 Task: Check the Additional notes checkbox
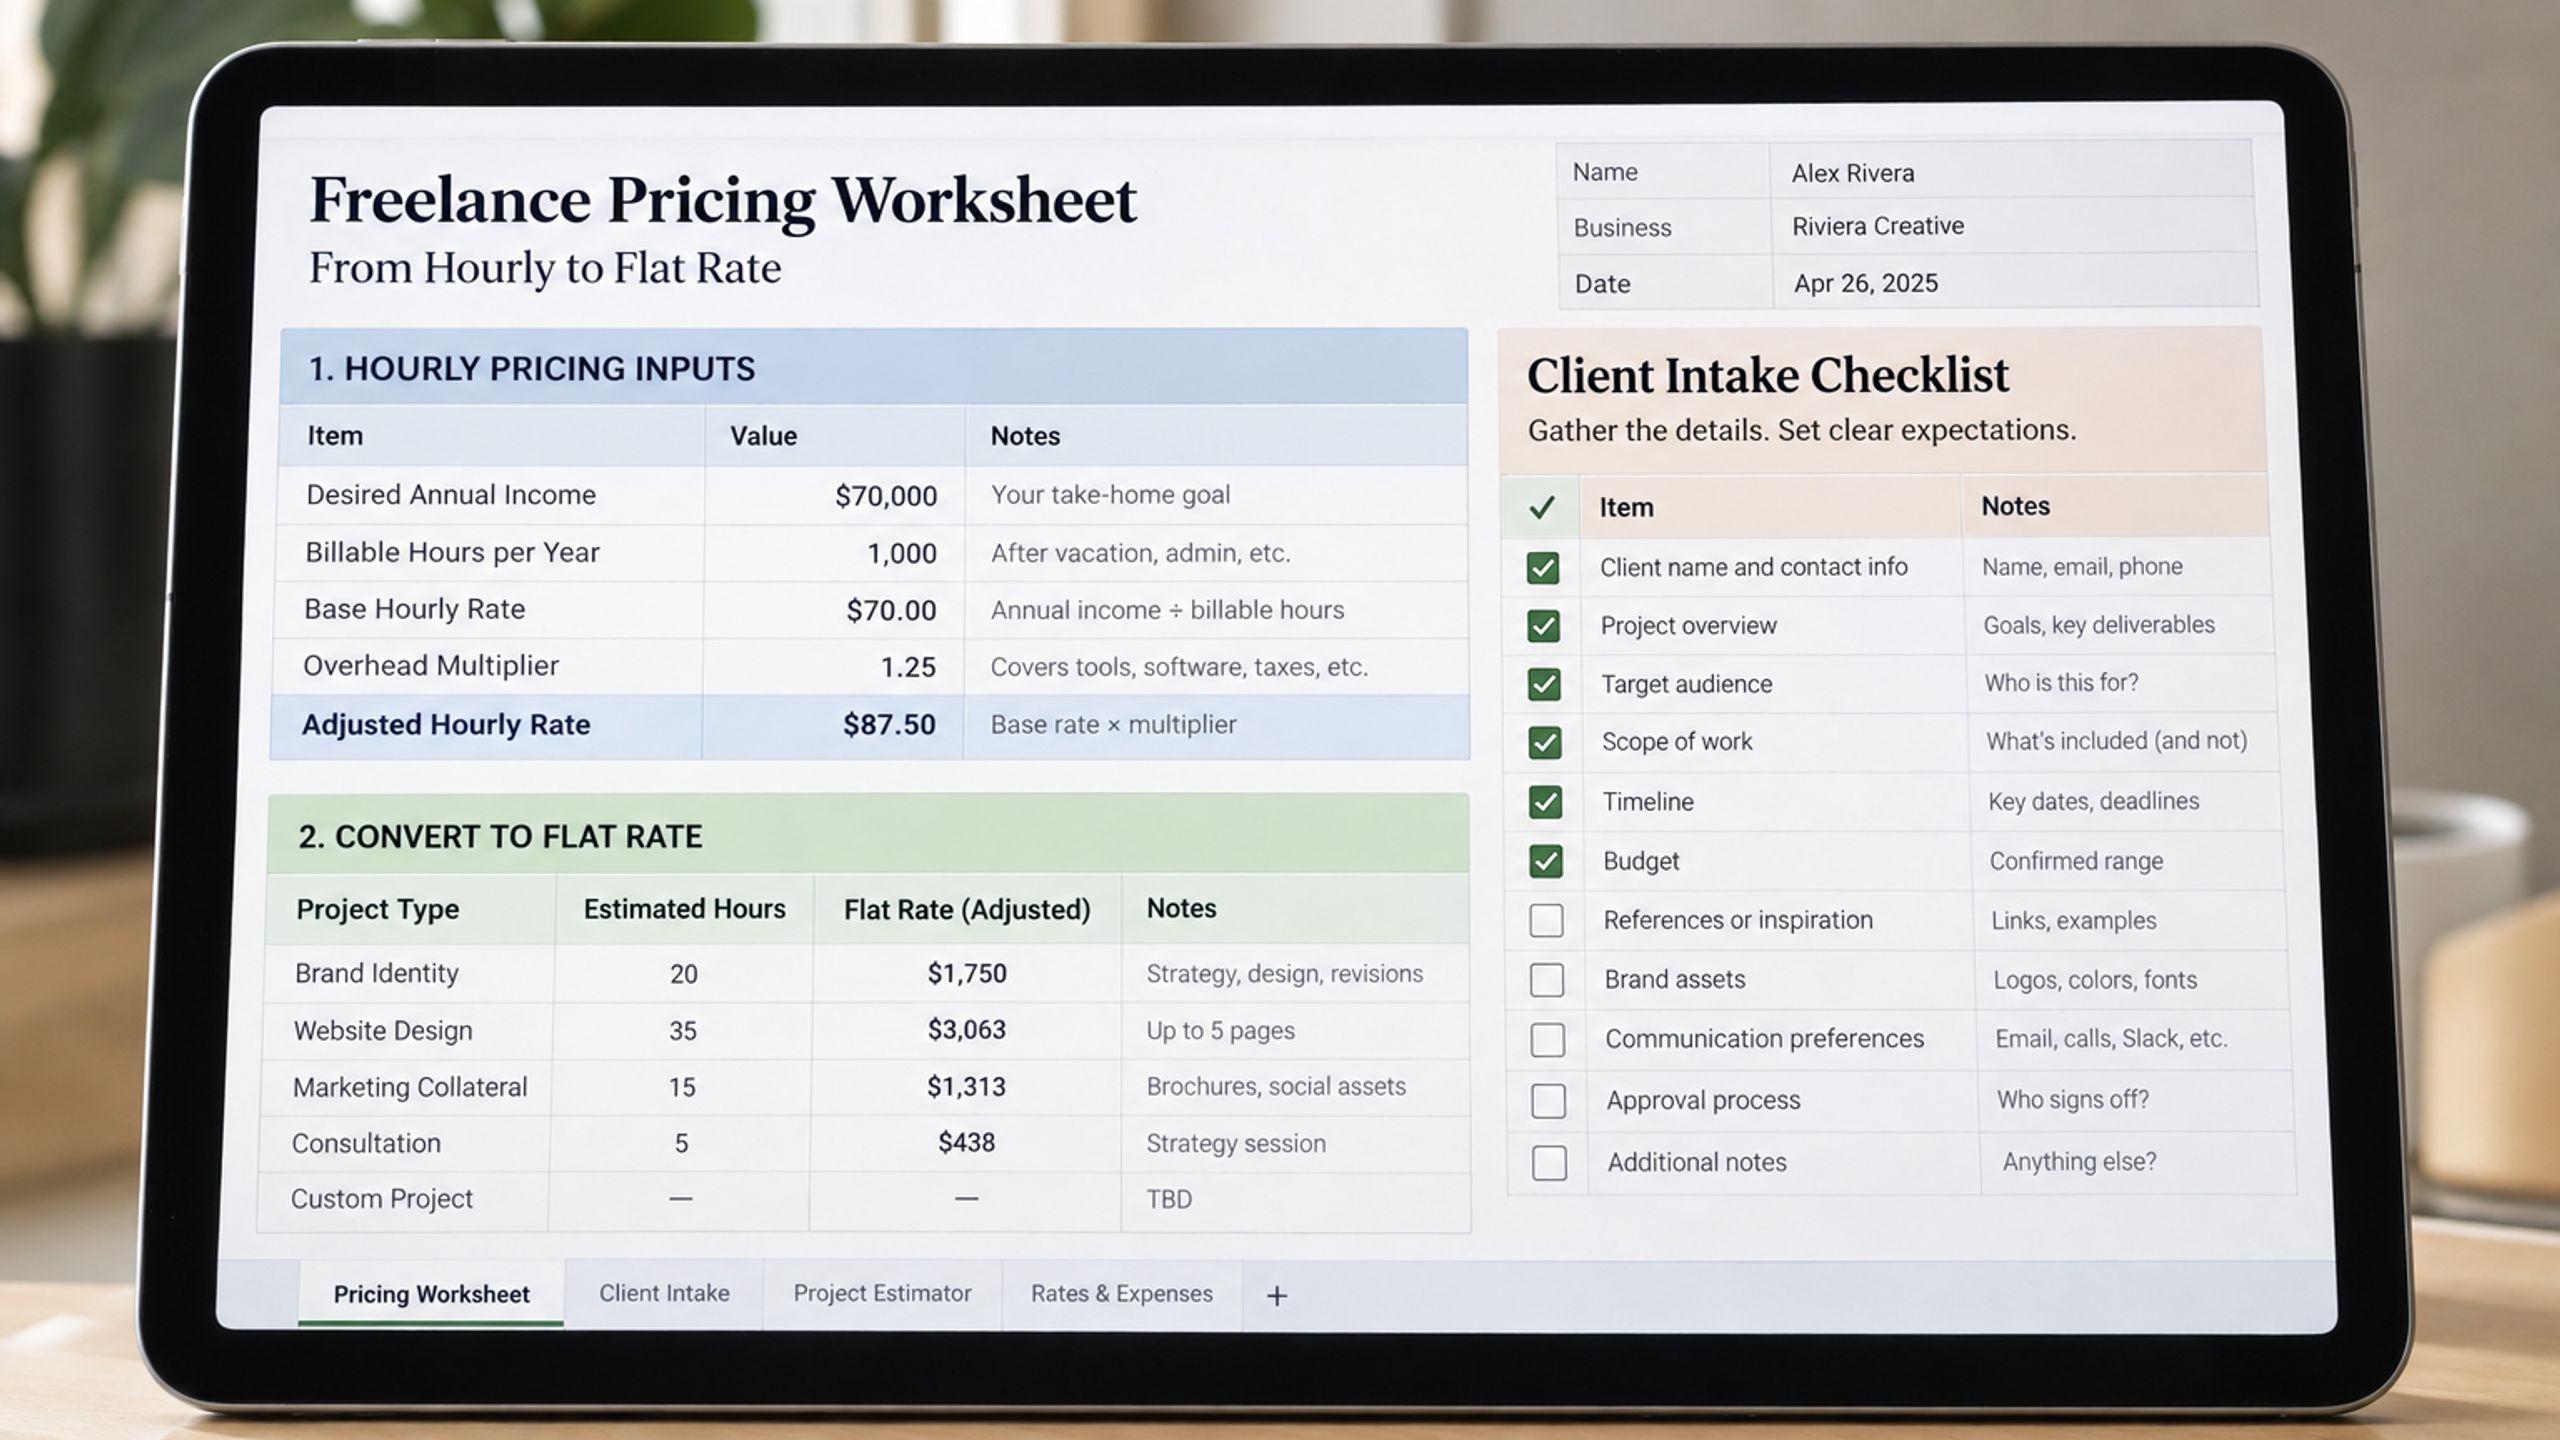click(x=1549, y=1163)
